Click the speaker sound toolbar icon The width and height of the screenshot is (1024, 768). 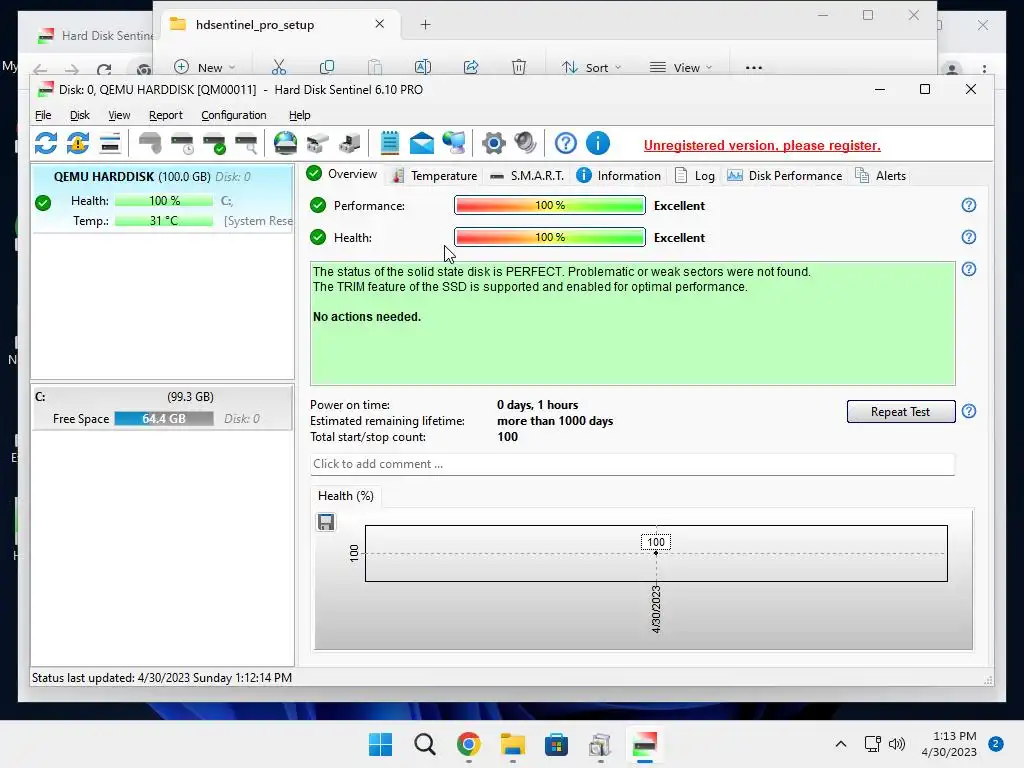coord(525,143)
